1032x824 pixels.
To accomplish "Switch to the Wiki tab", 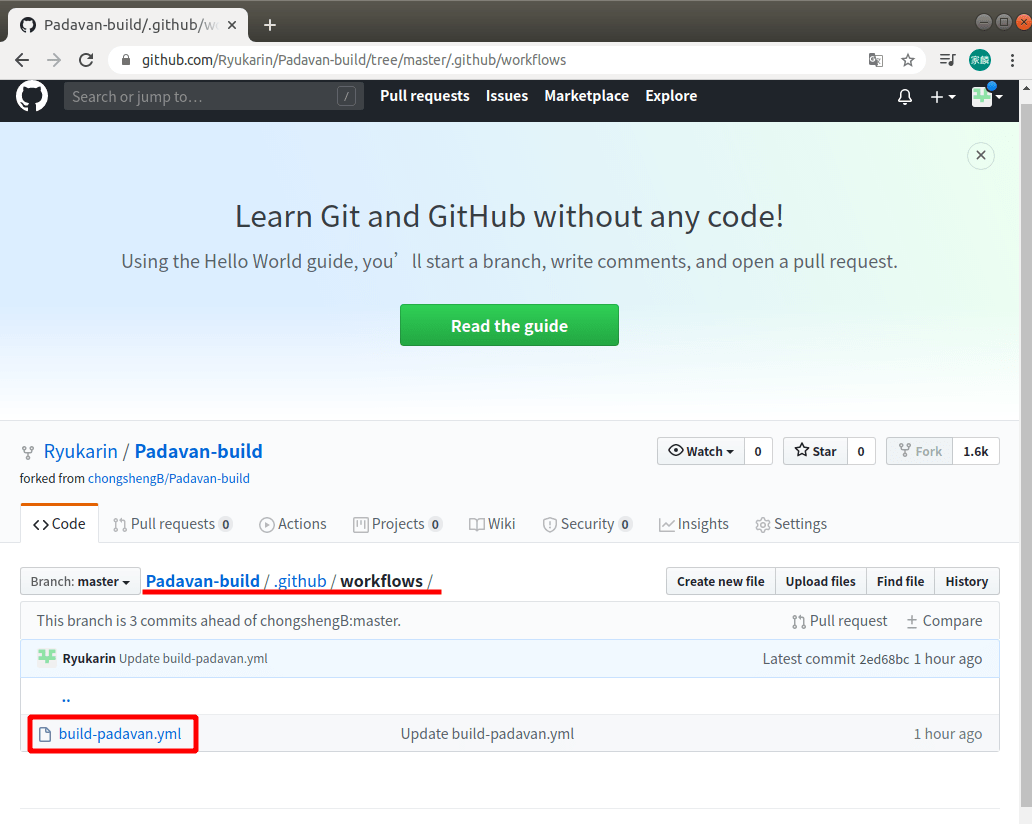I will (492, 524).
